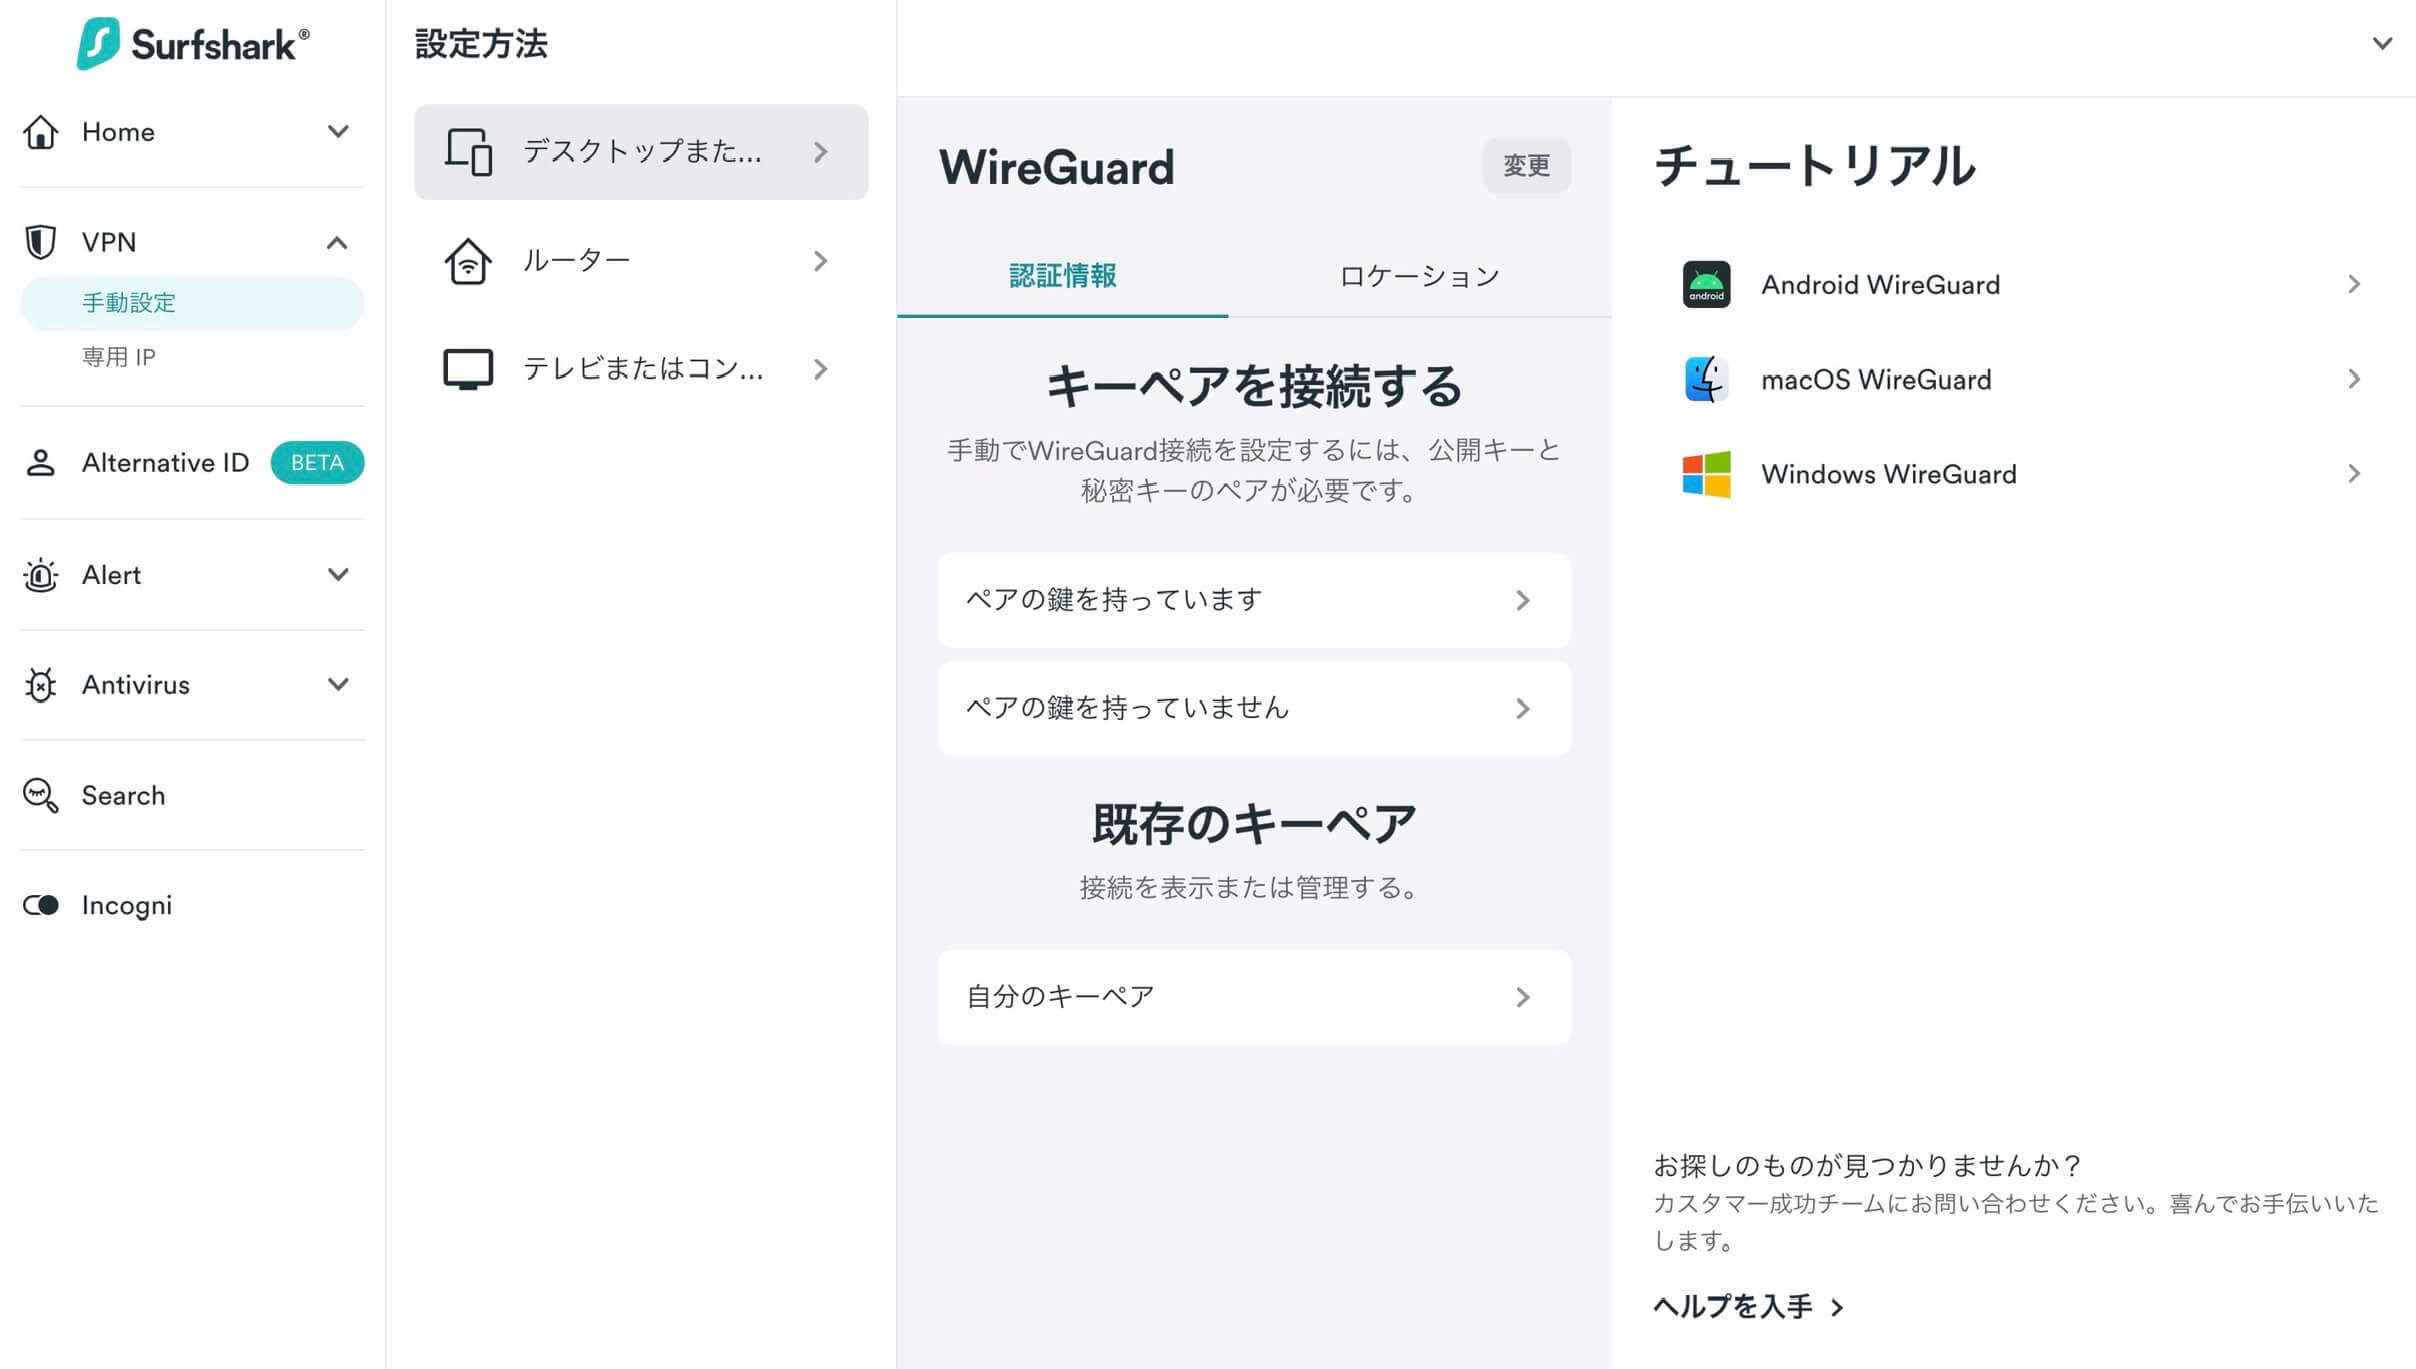Select 手動設定 in the VPN menu
The image size is (2416, 1369).
192,303
